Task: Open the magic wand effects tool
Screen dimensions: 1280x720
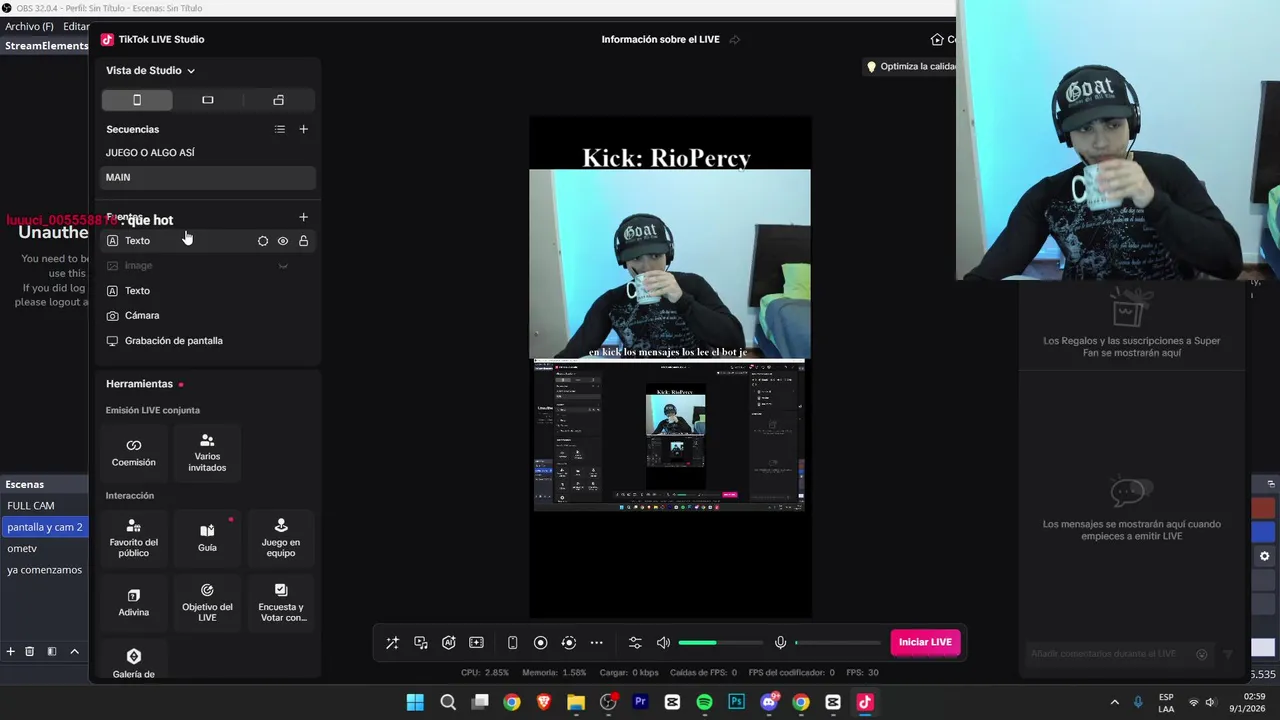Action: (x=392, y=643)
